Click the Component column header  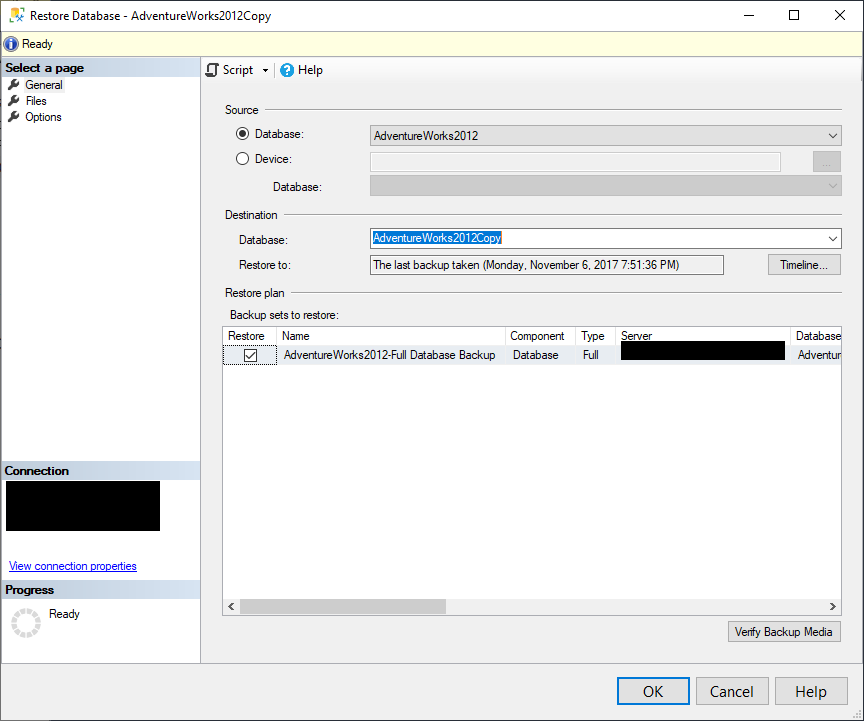(x=540, y=336)
